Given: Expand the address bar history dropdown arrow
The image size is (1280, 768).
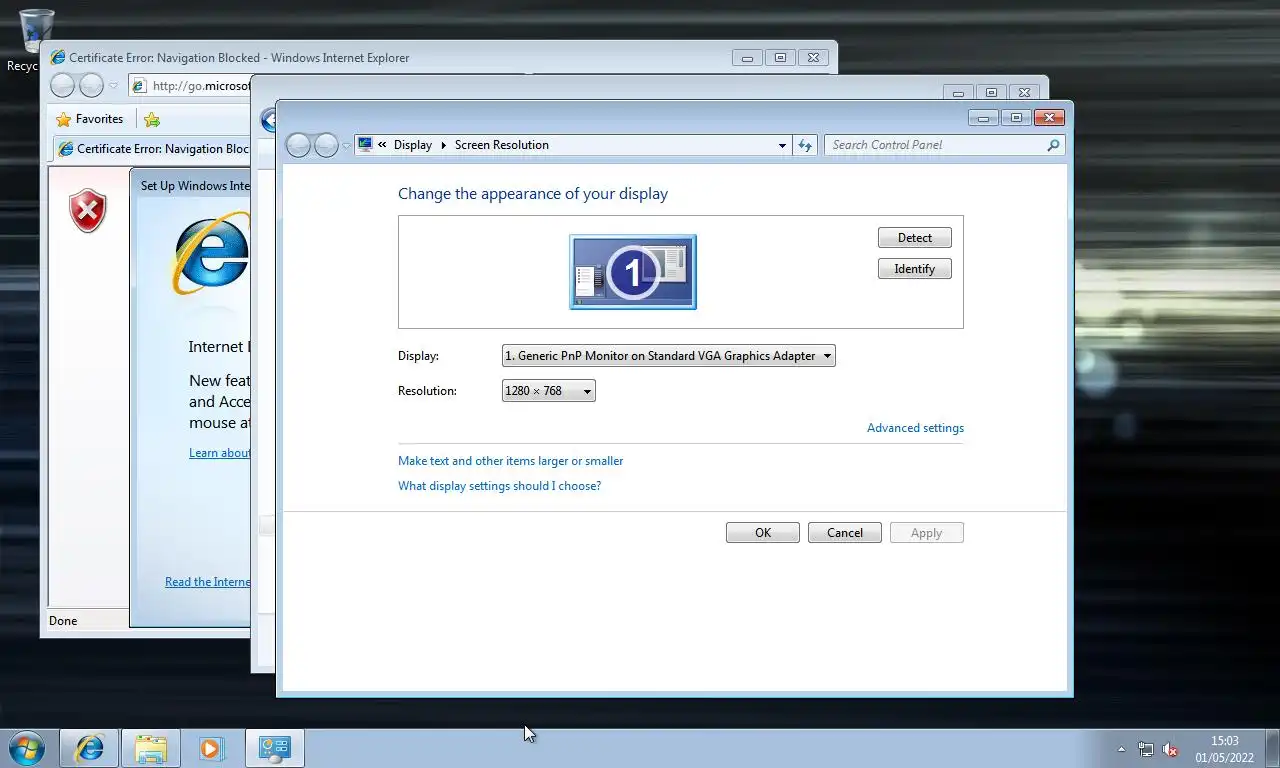Looking at the screenshot, I should click(x=782, y=146).
